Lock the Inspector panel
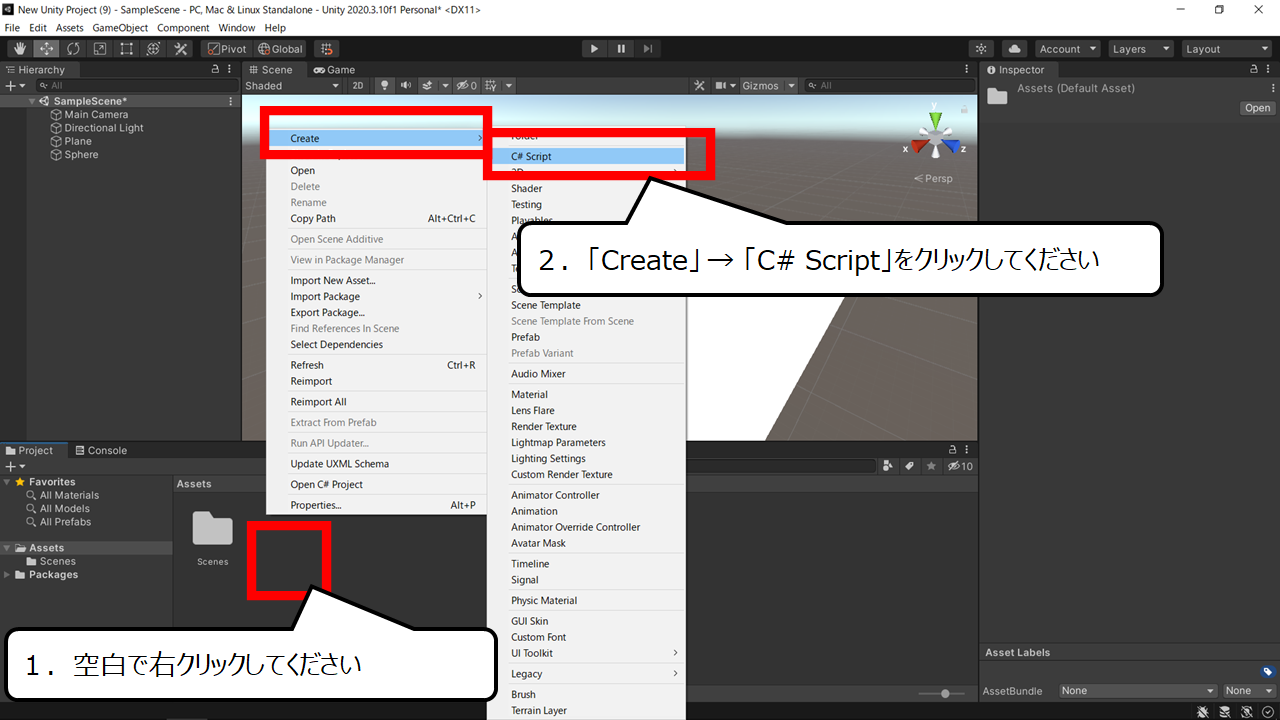 [1254, 70]
